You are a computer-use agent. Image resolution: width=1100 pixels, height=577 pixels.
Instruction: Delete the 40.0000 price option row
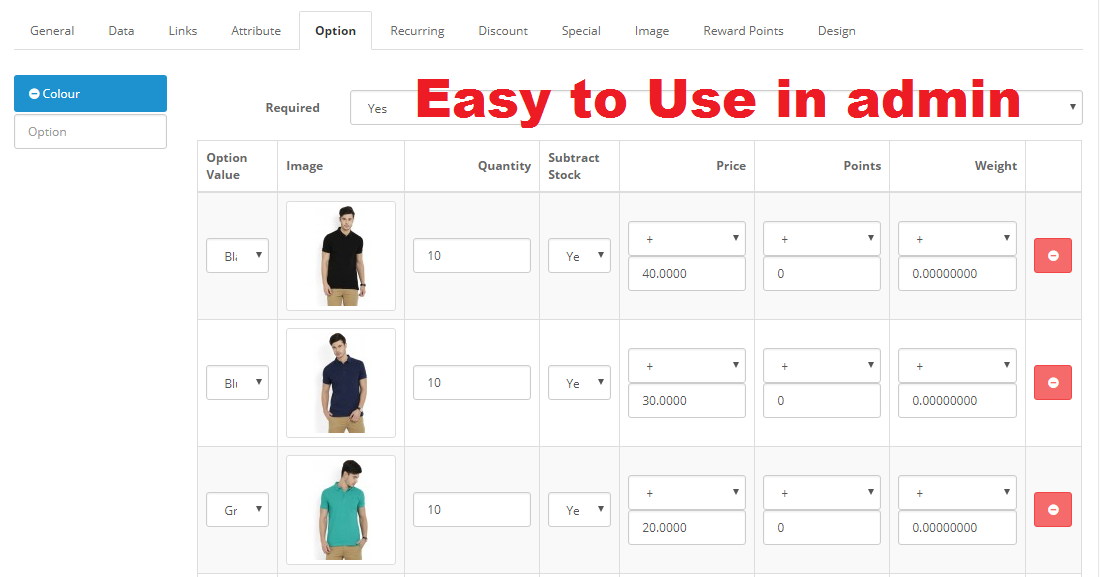point(1052,256)
